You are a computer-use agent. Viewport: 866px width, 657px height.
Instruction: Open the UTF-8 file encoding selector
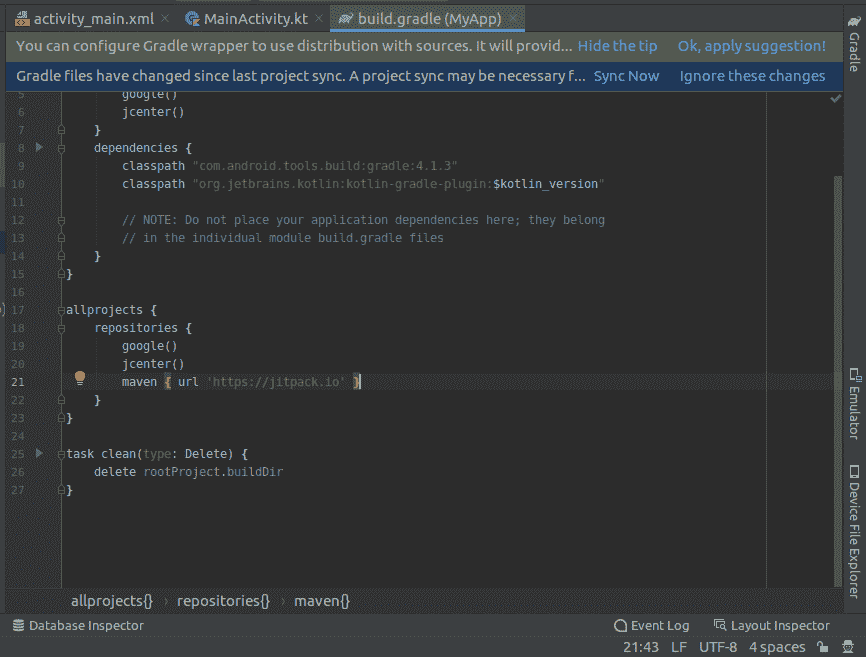[x=717, y=647]
